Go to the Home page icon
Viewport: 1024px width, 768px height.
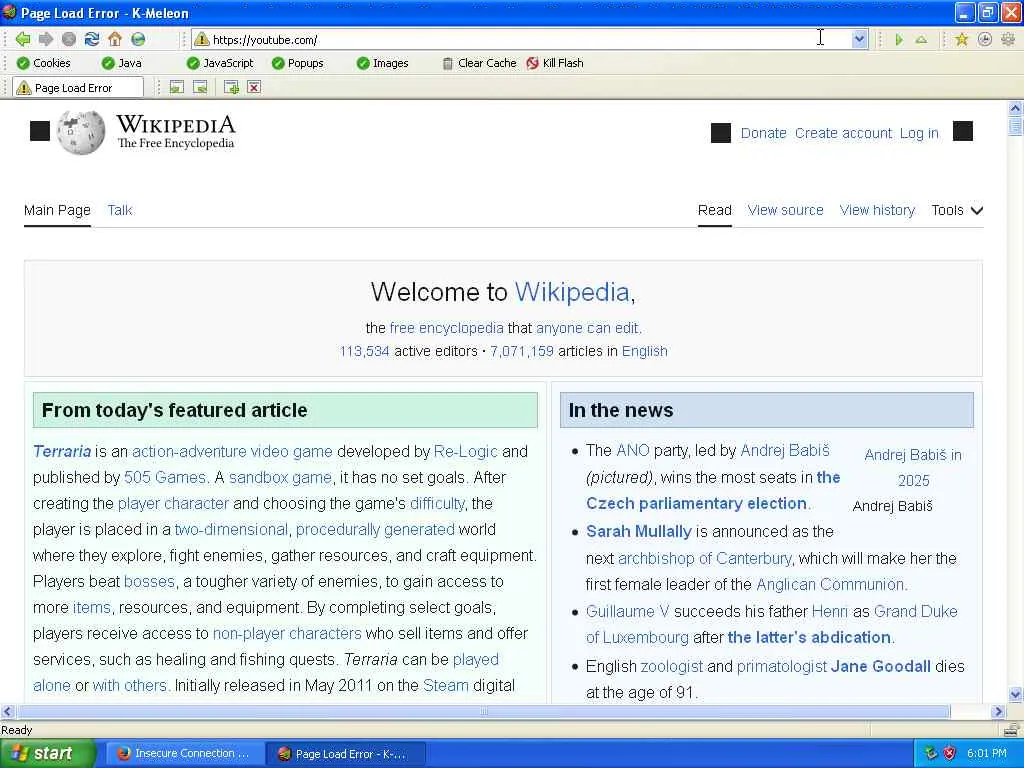115,39
